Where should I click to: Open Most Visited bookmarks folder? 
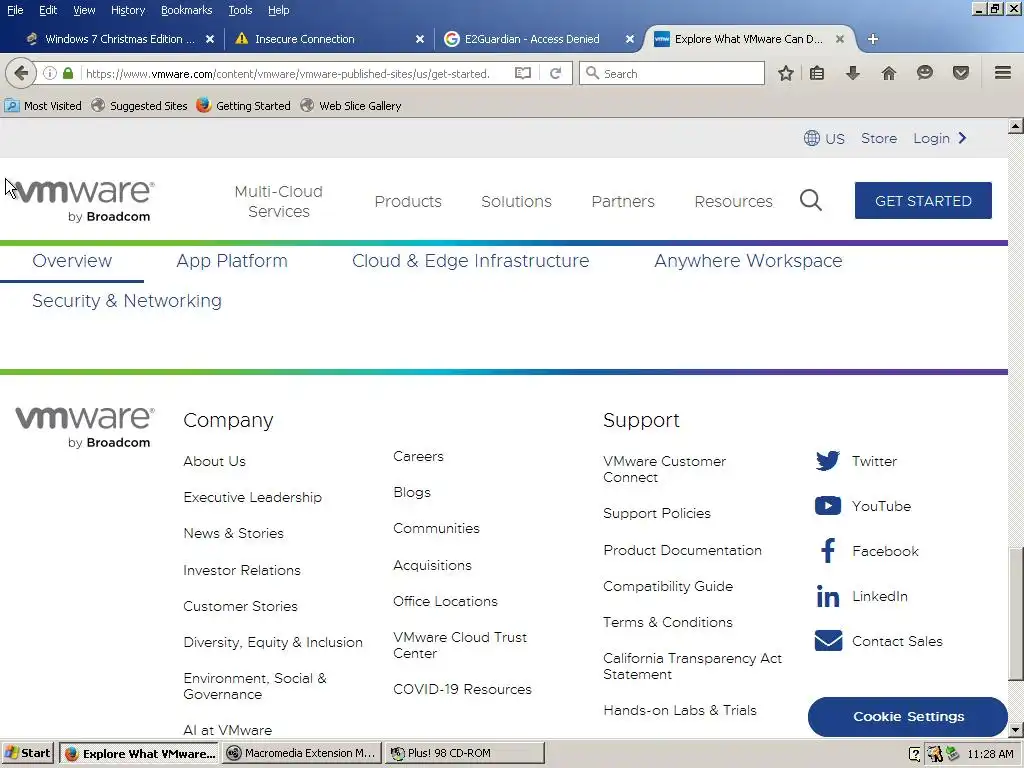click(x=43, y=106)
